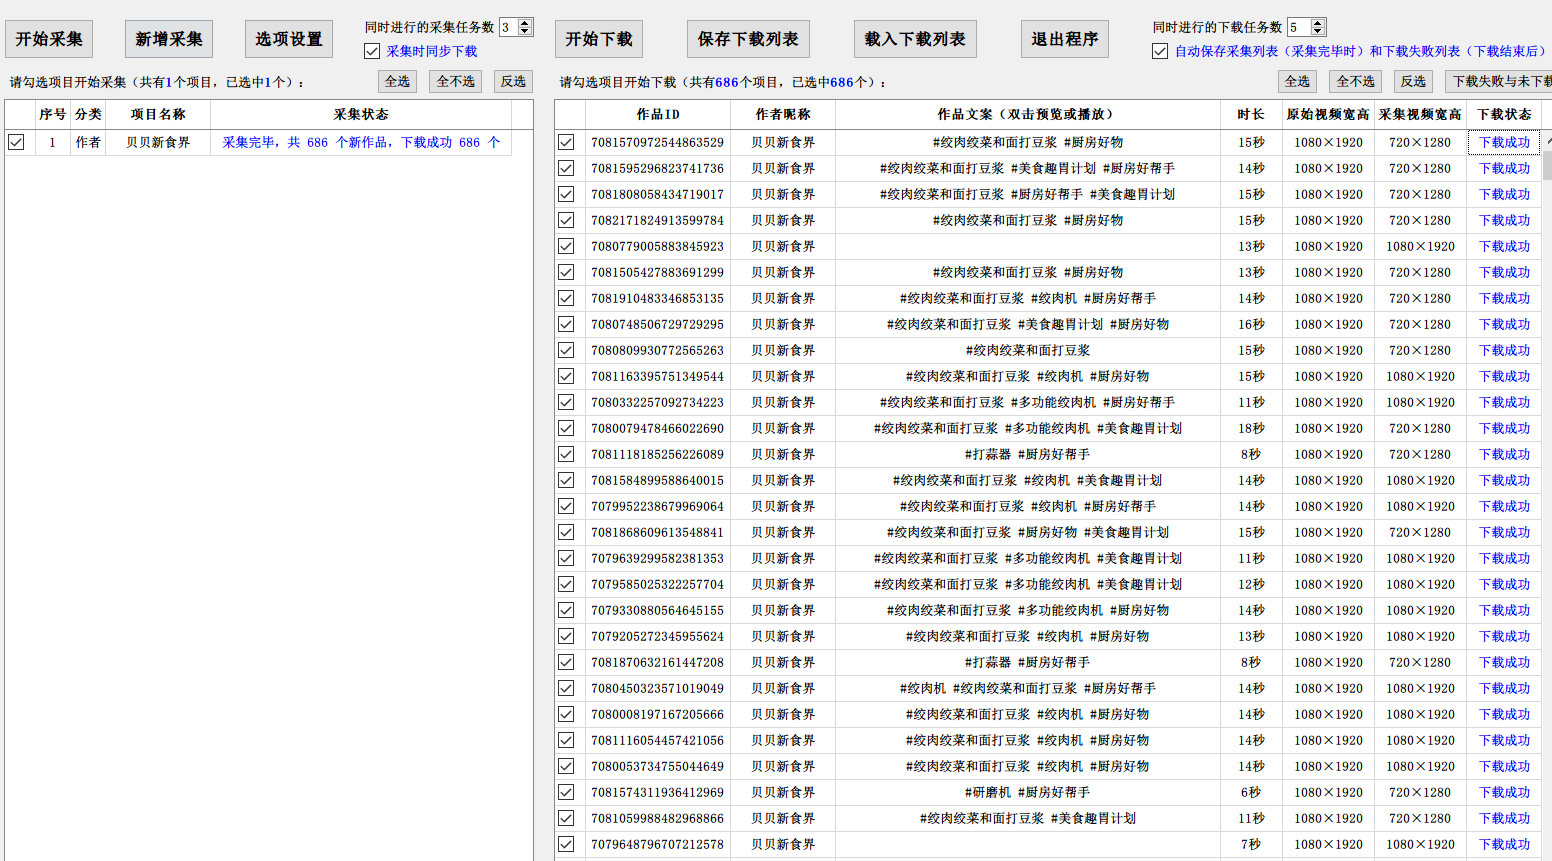
Task: Toggle 采集时同步下载 checkbox
Action: [x=373, y=51]
